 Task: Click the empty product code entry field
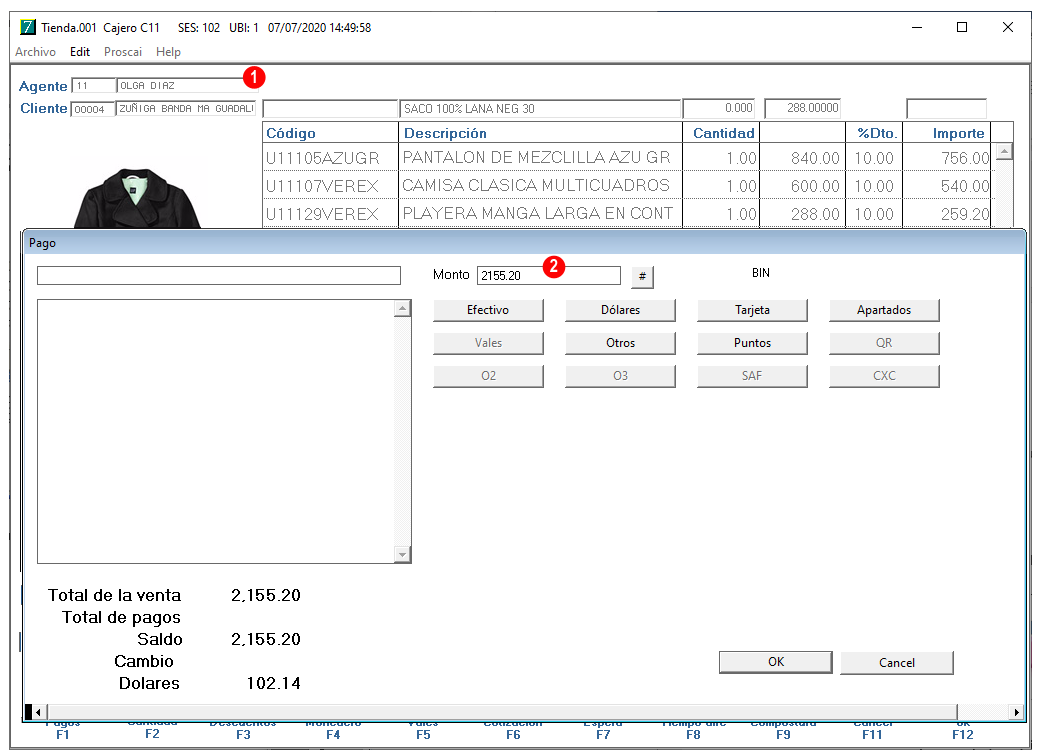[x=330, y=108]
